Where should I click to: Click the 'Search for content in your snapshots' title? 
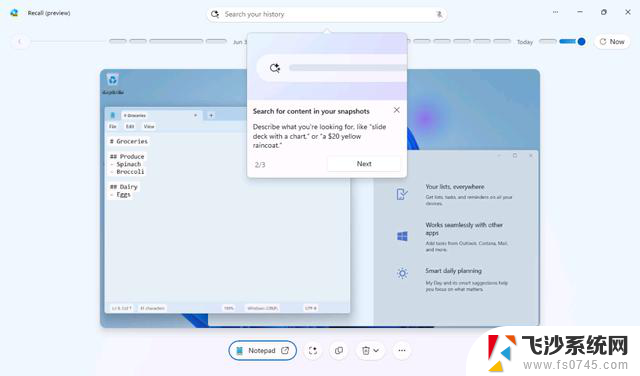[311, 111]
